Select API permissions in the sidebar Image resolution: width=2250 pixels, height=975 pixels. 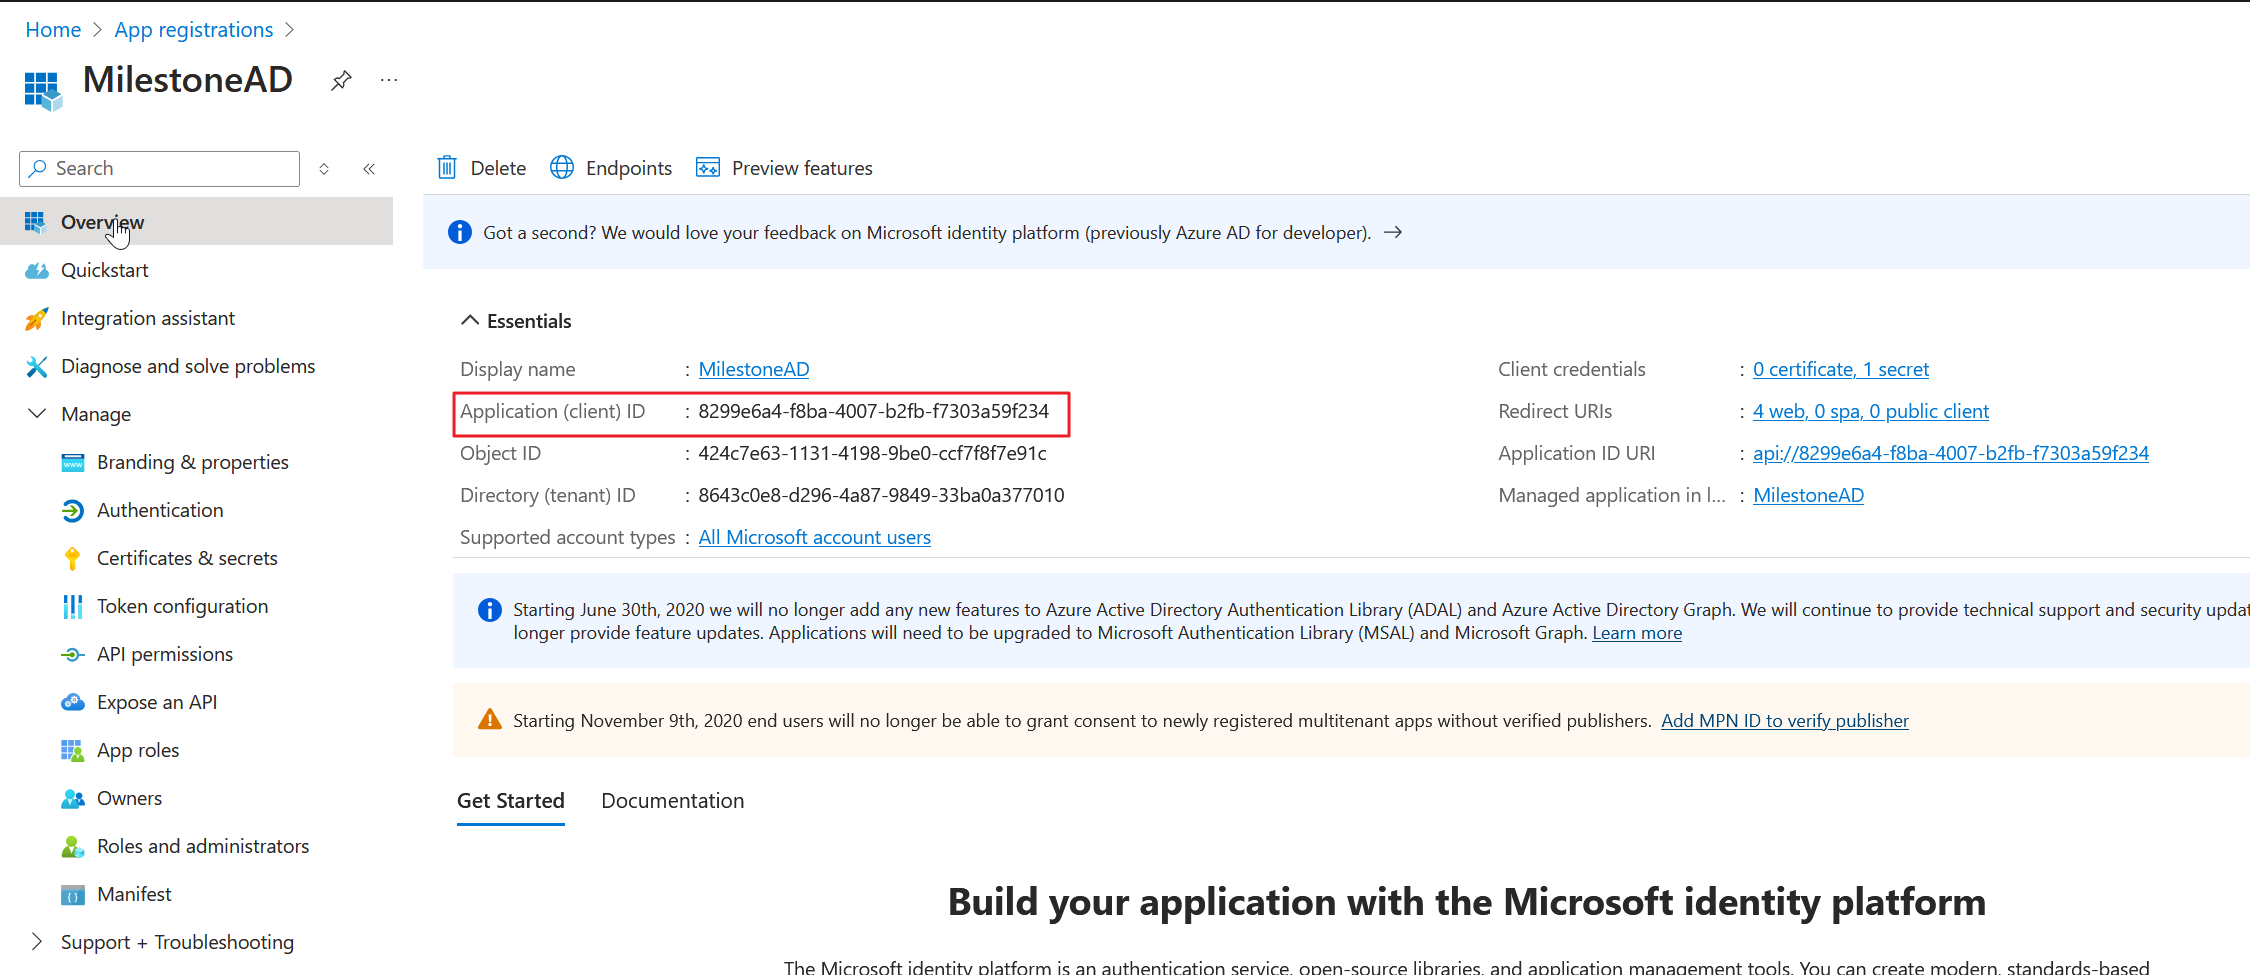[x=165, y=654]
